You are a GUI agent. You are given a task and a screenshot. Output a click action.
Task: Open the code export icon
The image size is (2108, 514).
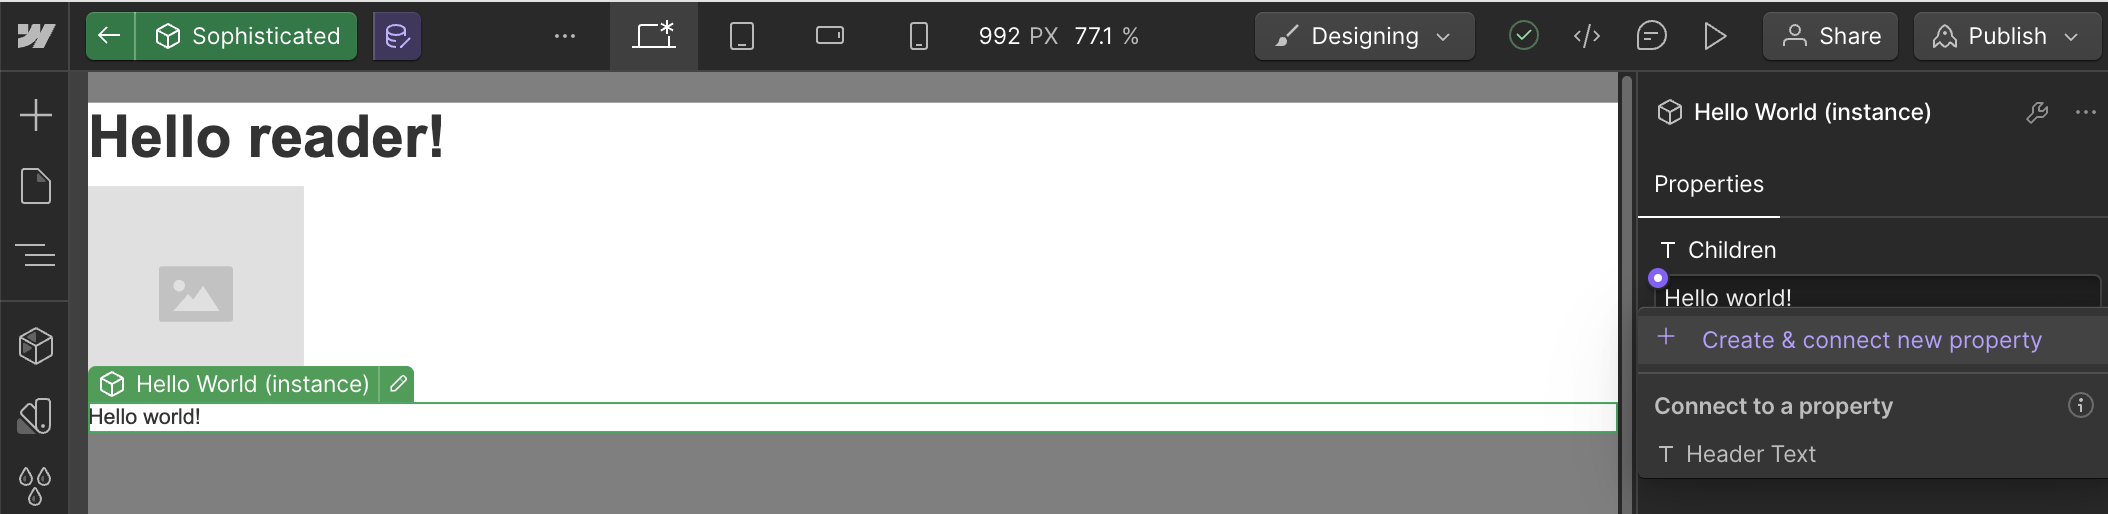coord(1587,36)
